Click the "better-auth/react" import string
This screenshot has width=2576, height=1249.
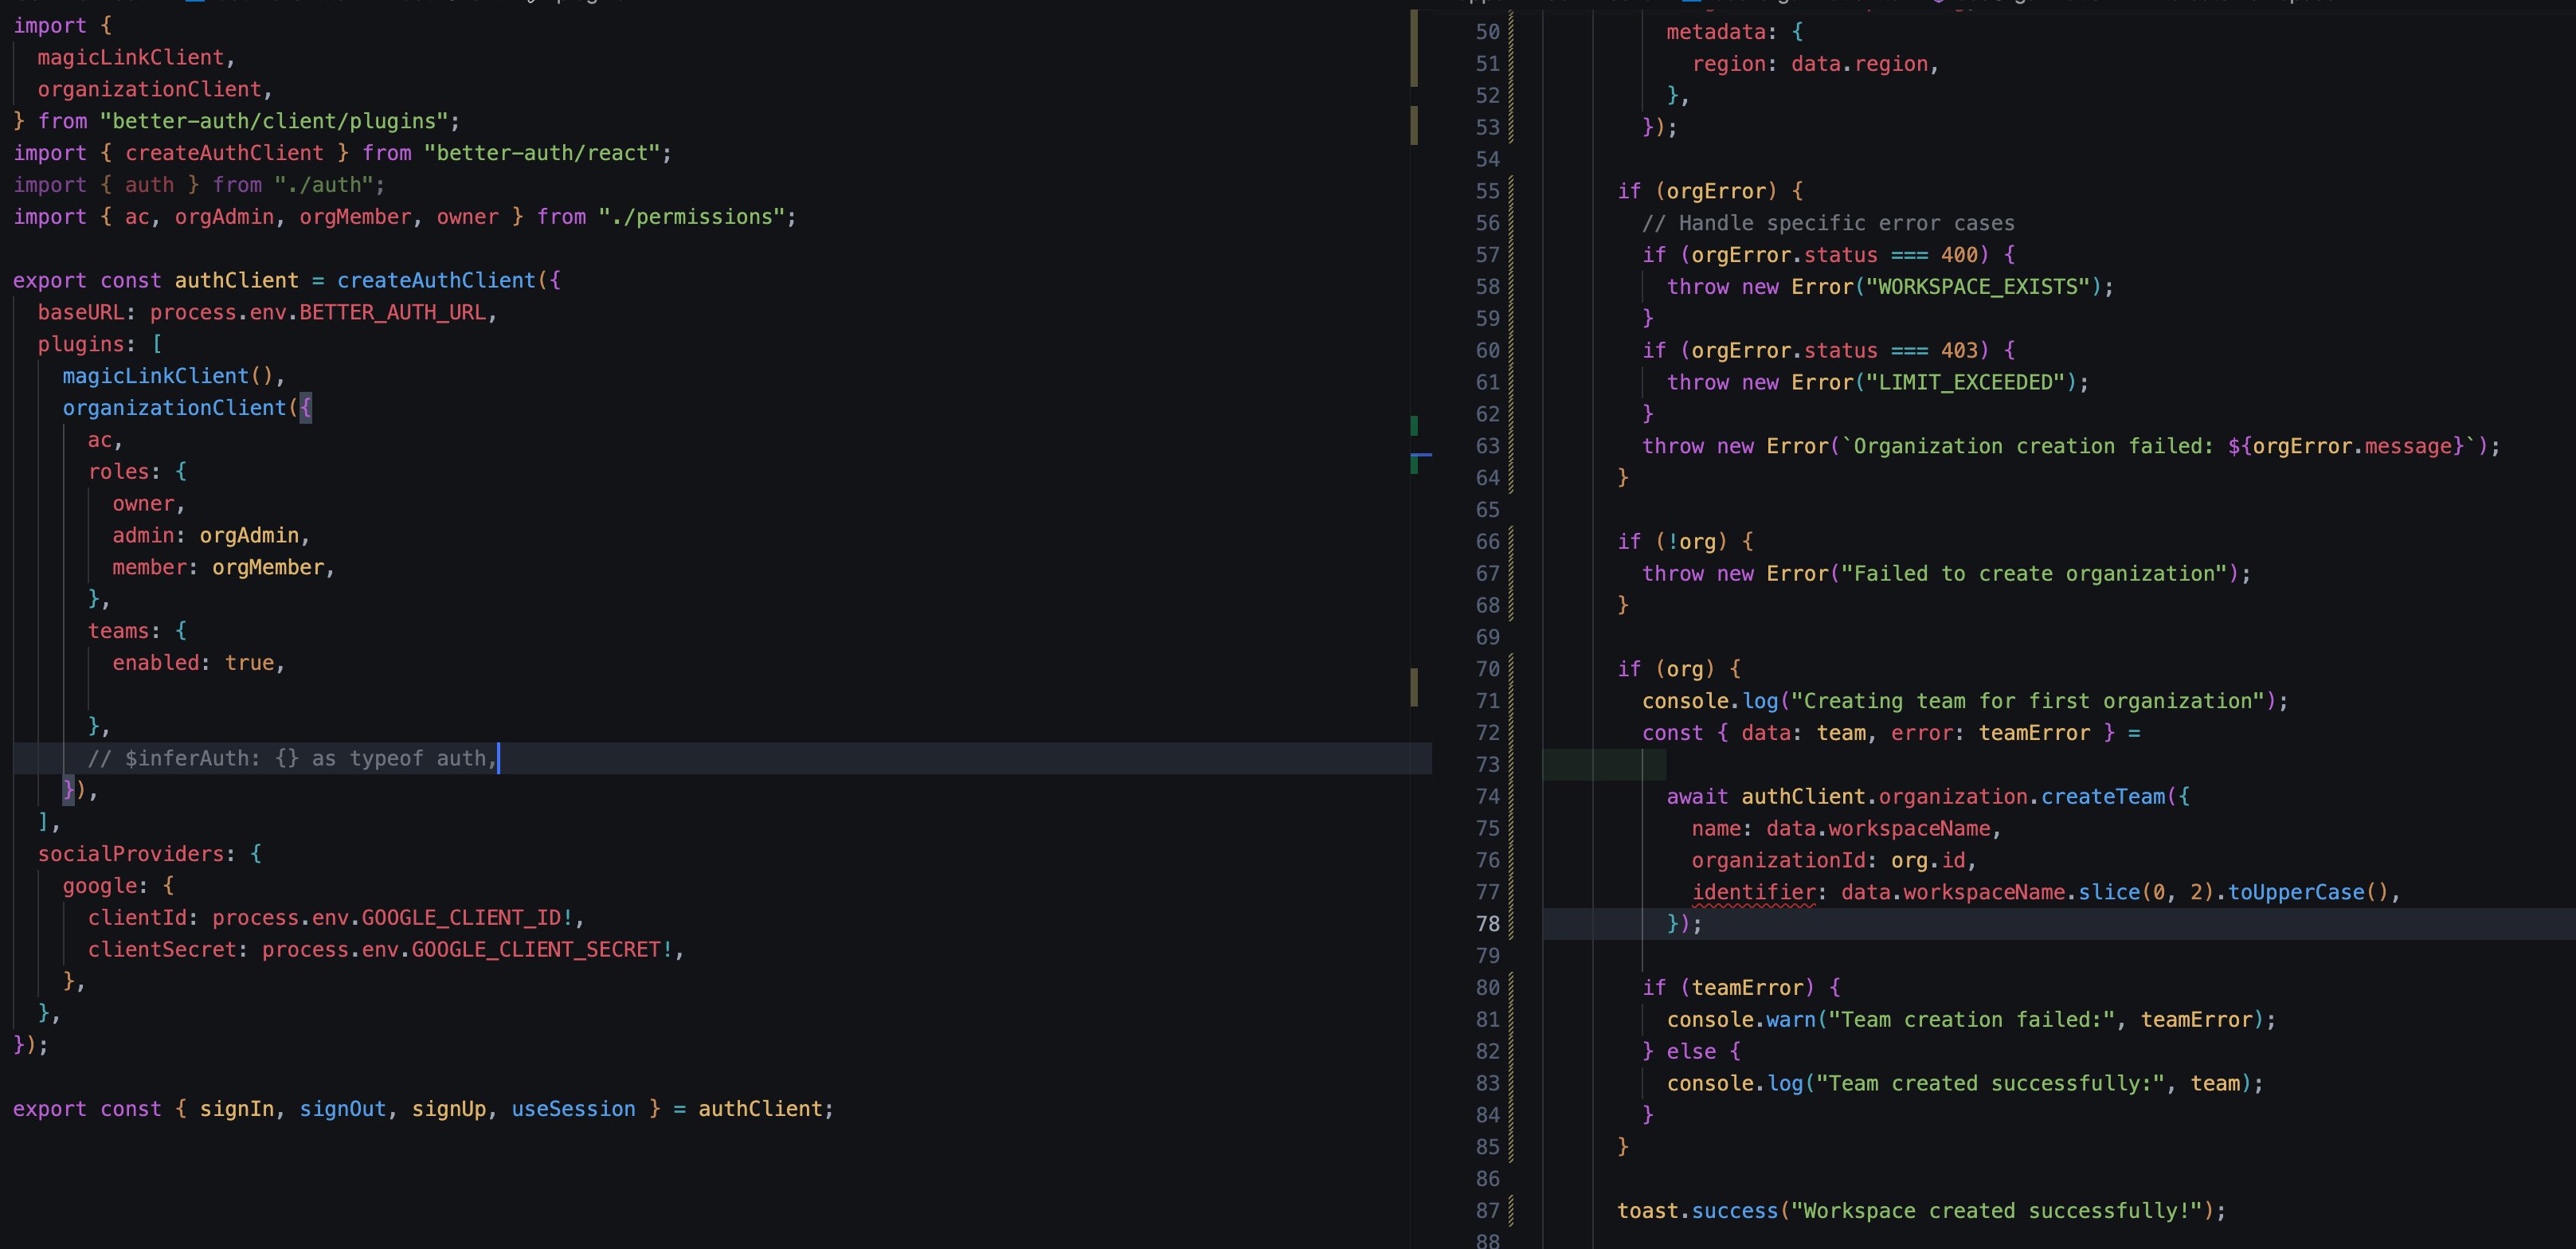point(542,153)
